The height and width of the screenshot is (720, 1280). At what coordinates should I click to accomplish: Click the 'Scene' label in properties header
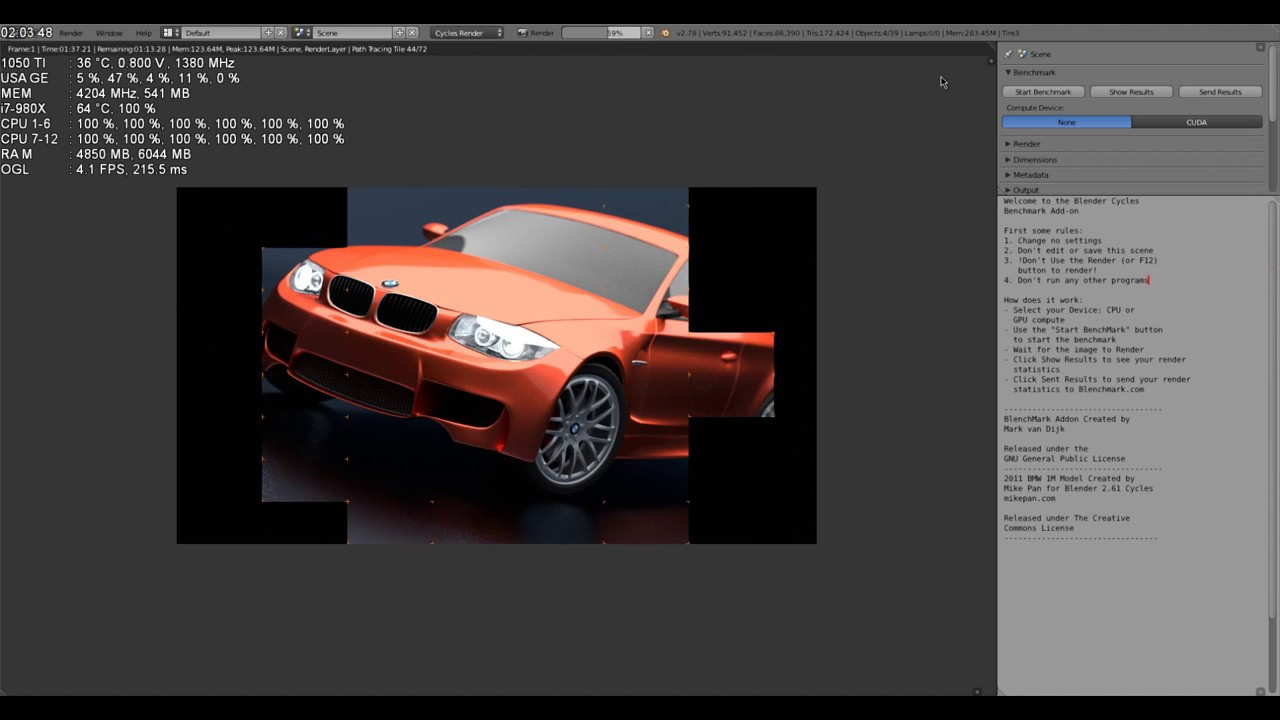pos(1040,54)
